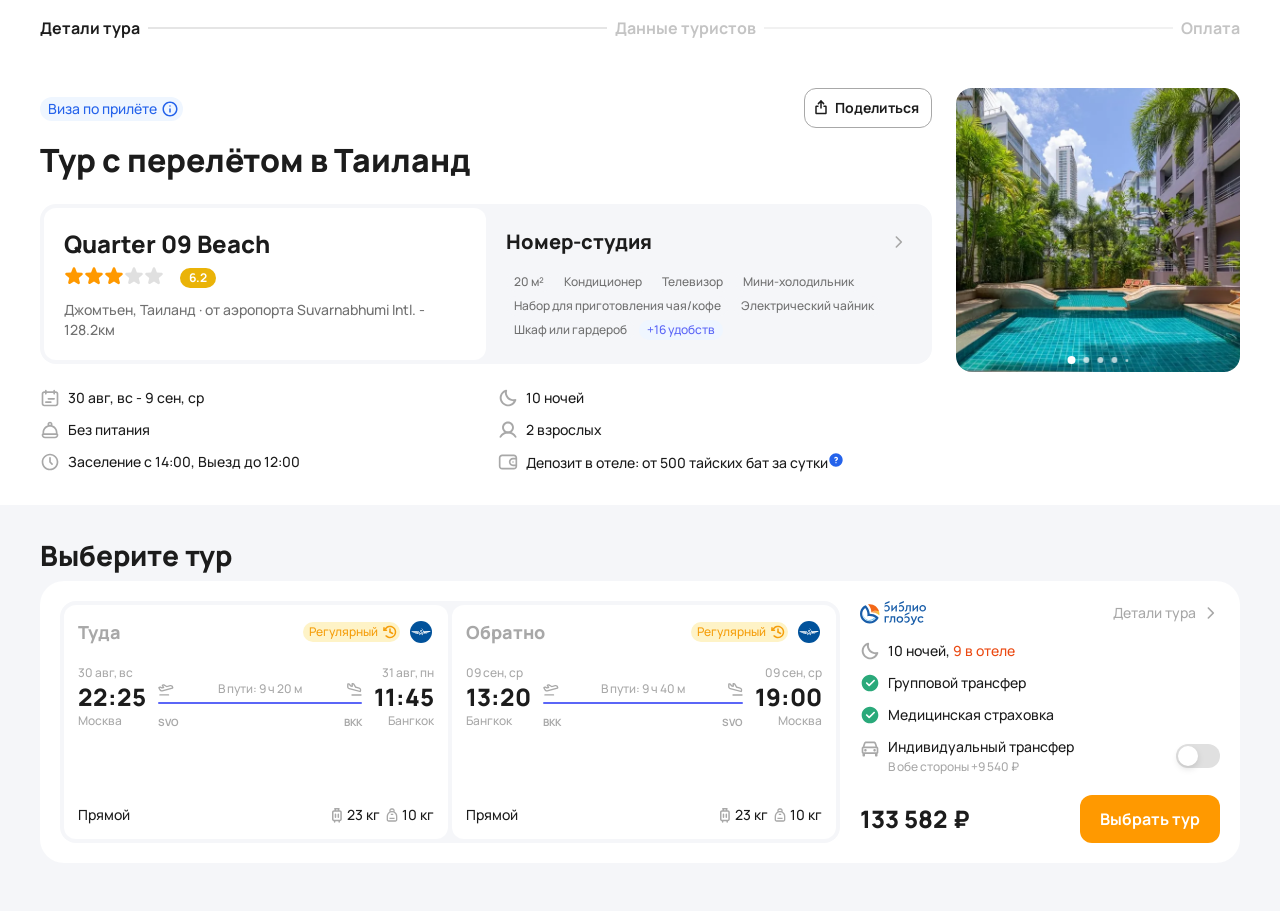Click the Aeroflot airline logo in Туда card
Screen dimensions: 1280x911
(x=421, y=632)
